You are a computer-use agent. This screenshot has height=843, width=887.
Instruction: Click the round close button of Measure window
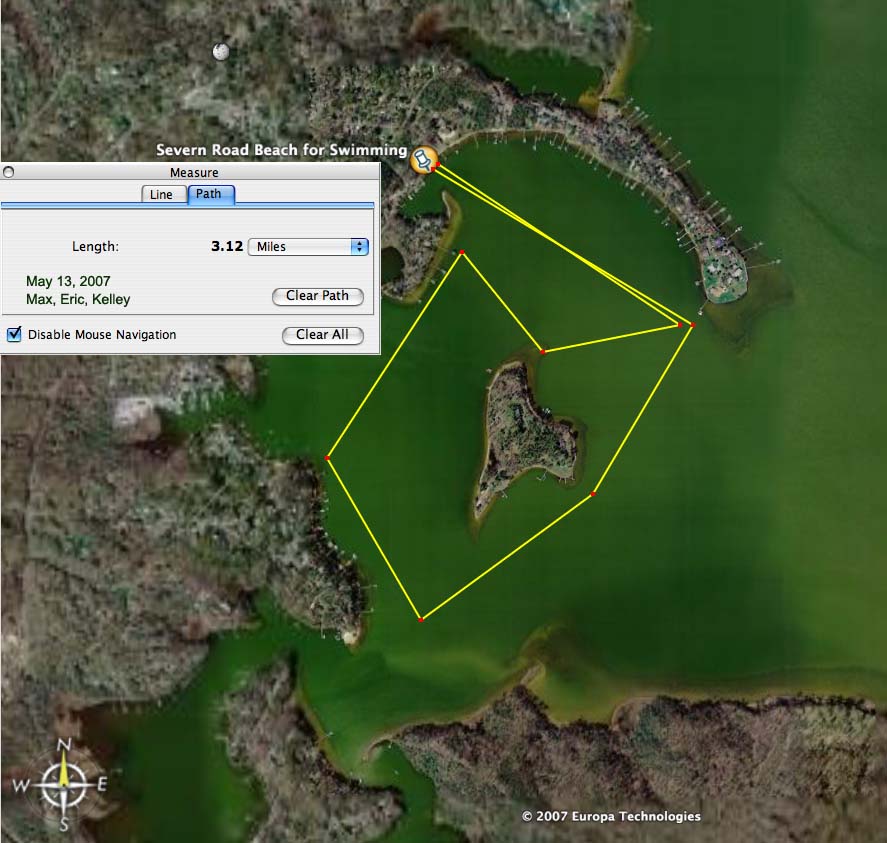[x=8, y=172]
